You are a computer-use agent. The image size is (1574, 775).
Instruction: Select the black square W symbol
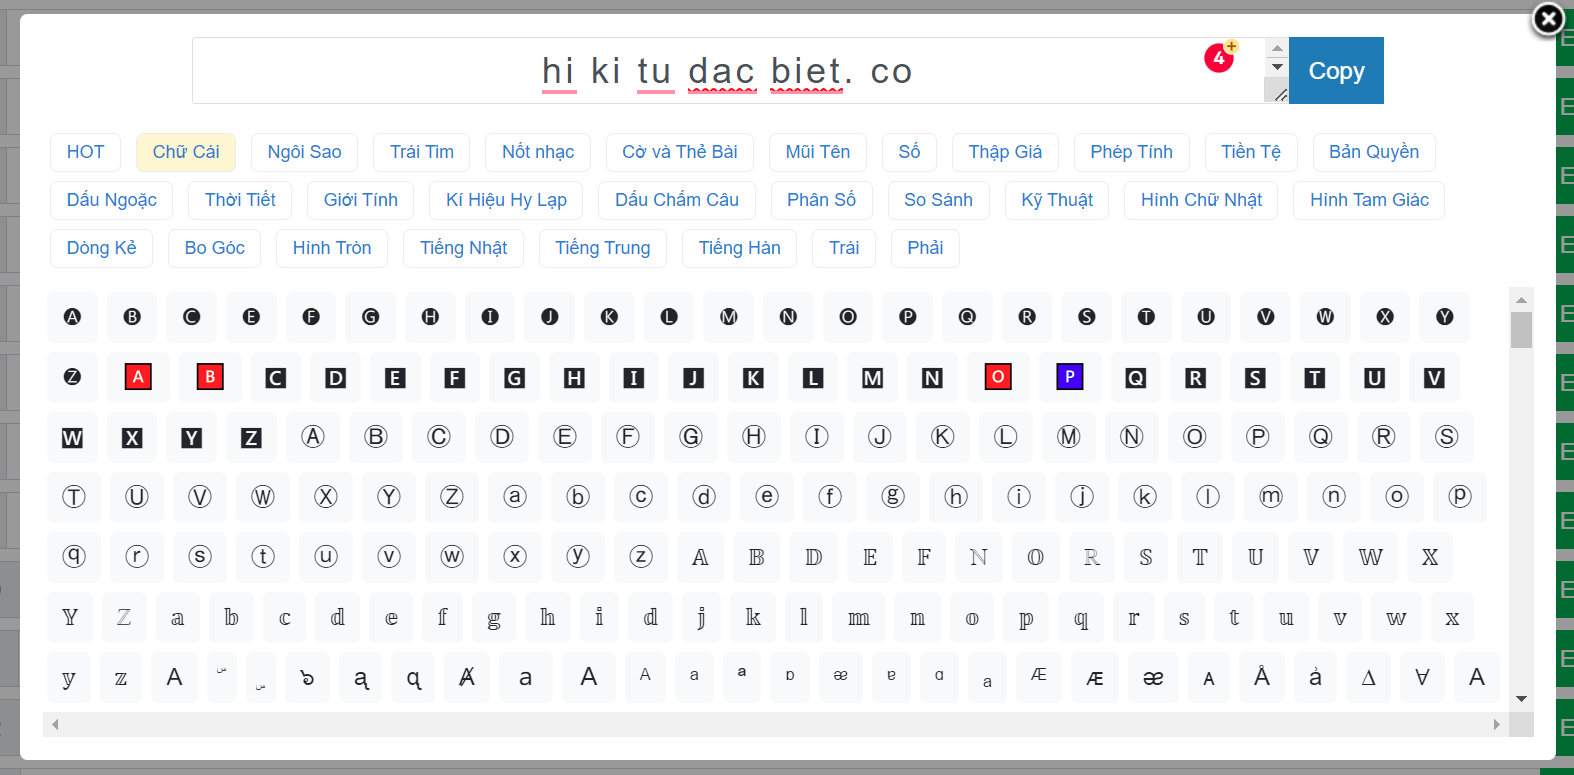pos(72,437)
